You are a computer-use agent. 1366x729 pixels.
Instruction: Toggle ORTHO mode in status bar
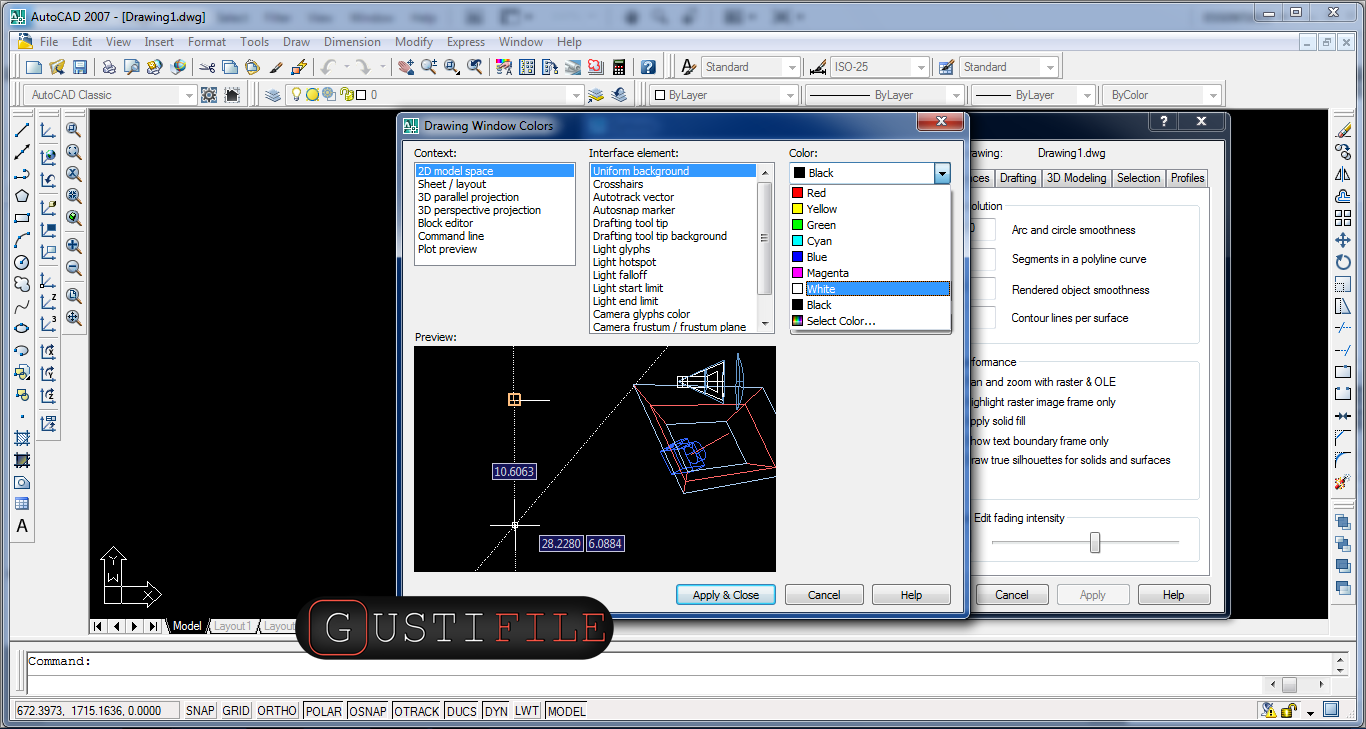277,711
